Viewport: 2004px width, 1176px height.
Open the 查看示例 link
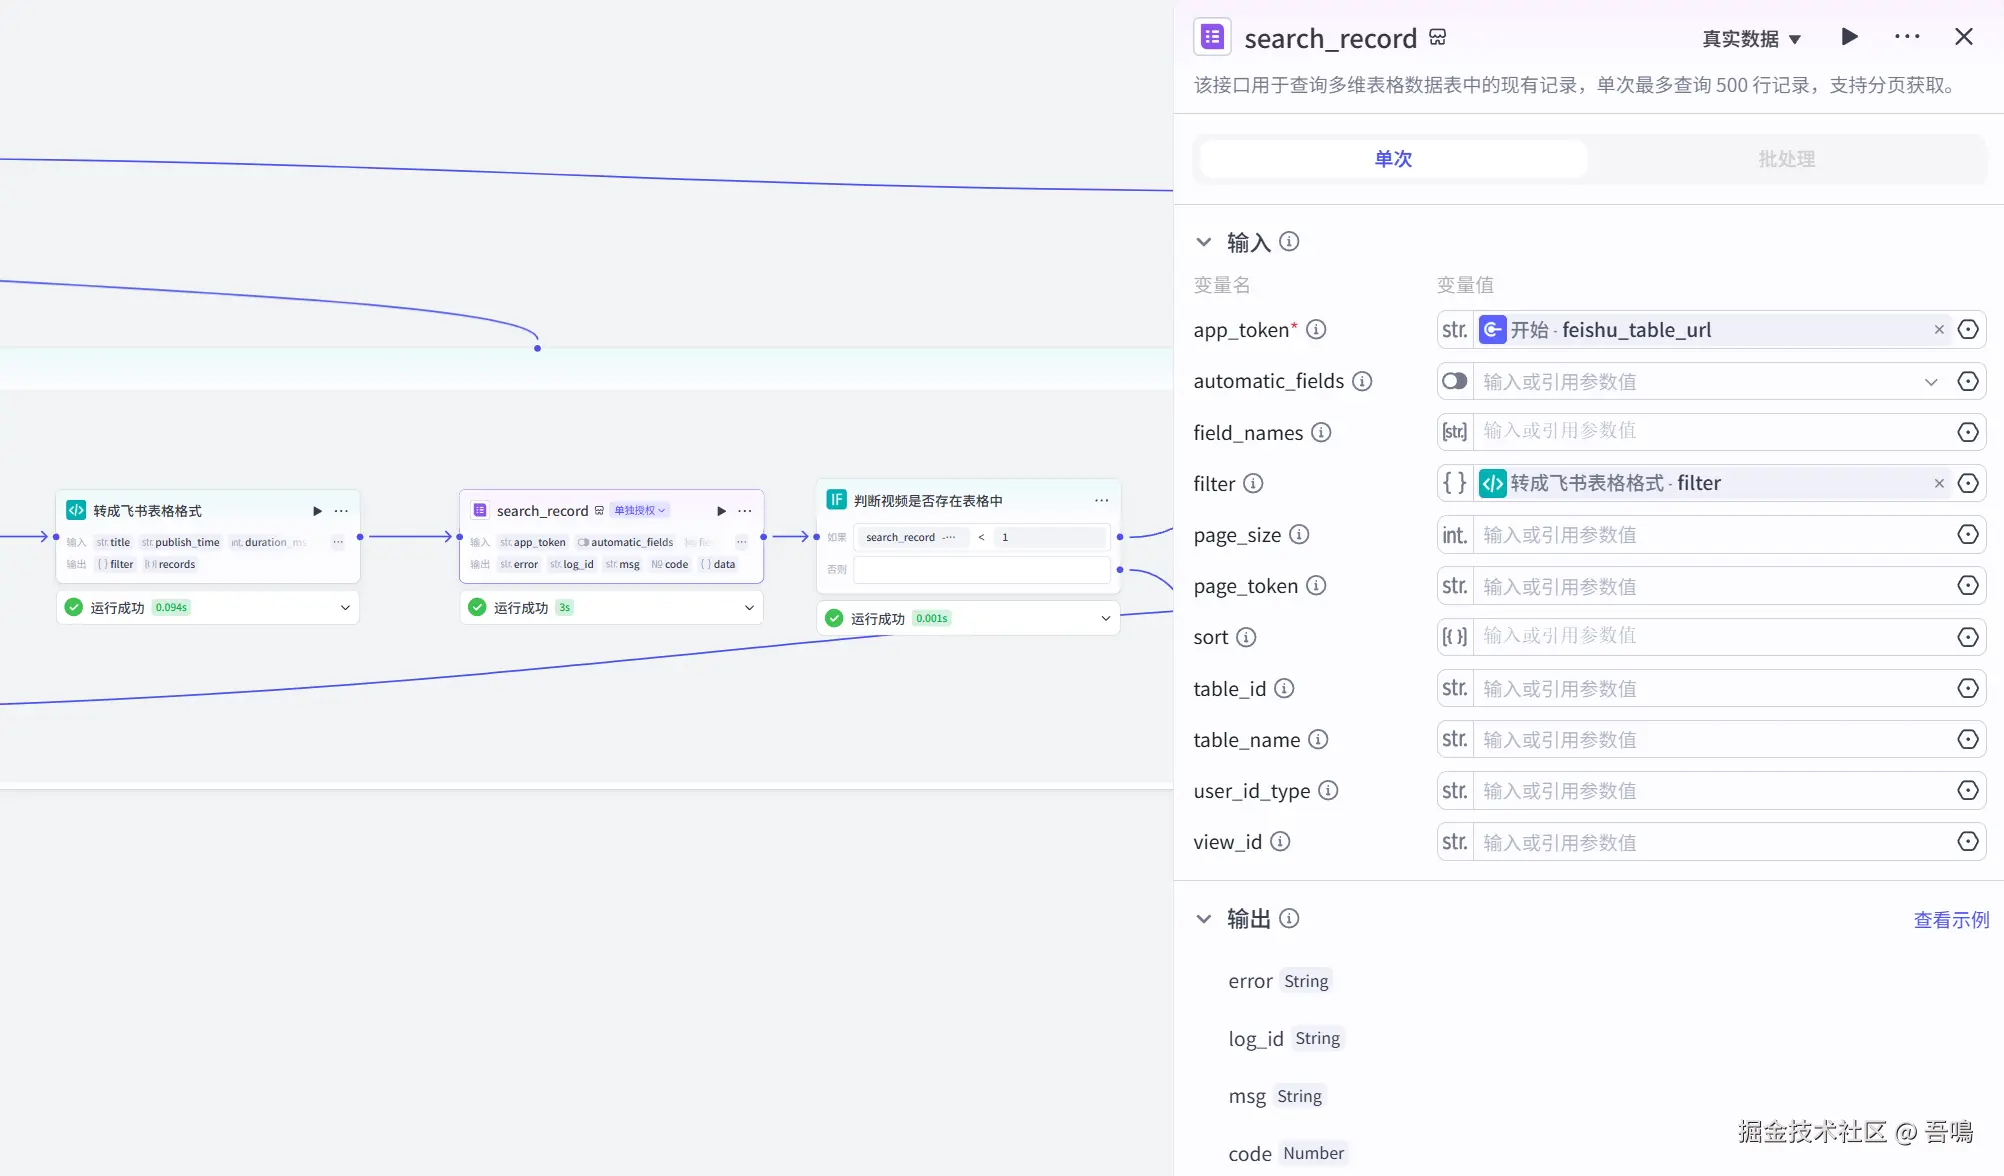(x=1950, y=920)
